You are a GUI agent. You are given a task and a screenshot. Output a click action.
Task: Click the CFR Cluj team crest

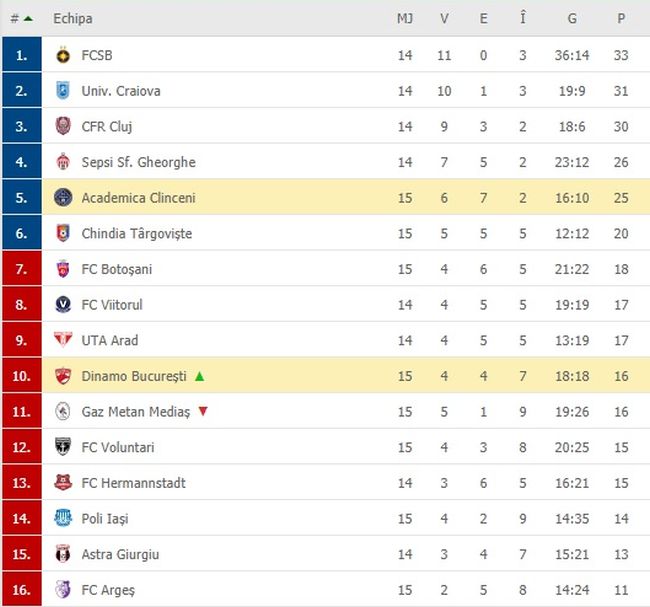click(63, 126)
